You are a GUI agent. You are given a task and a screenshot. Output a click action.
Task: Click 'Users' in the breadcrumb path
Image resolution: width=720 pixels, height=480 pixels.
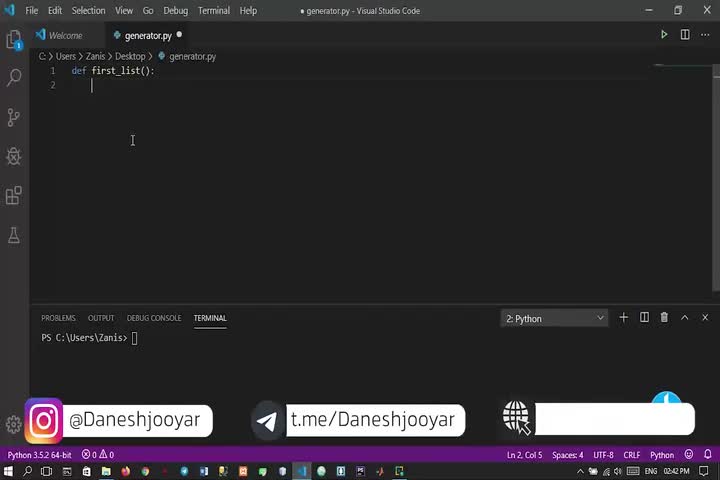(x=66, y=56)
